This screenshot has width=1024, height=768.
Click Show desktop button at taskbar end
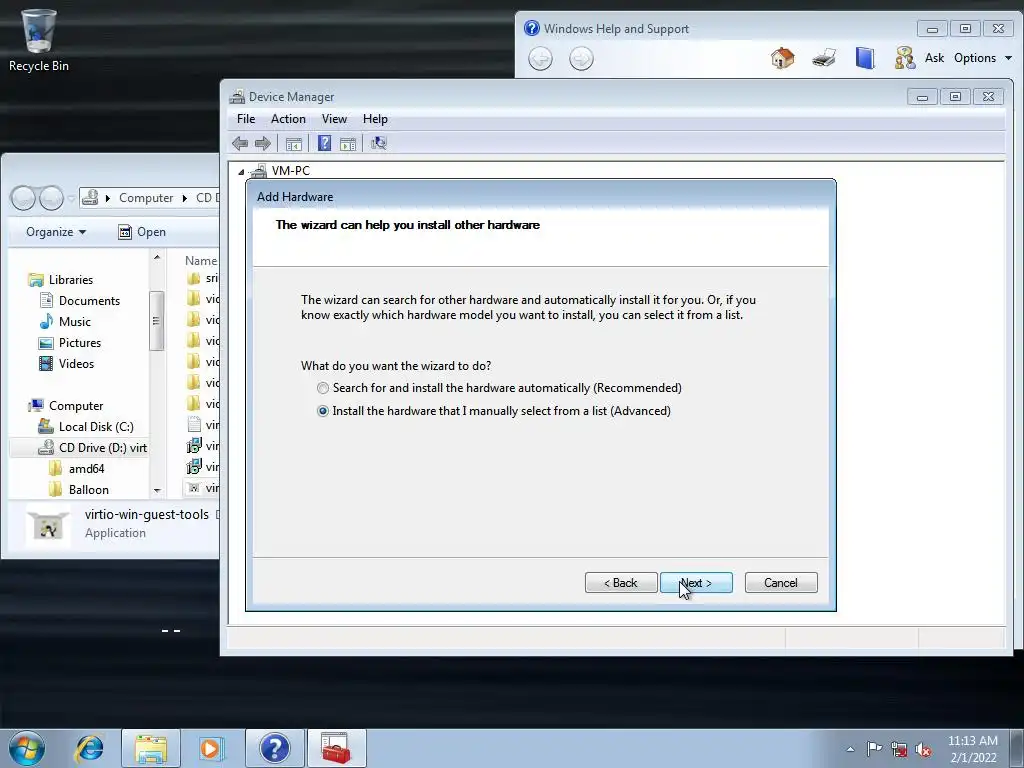1017,748
